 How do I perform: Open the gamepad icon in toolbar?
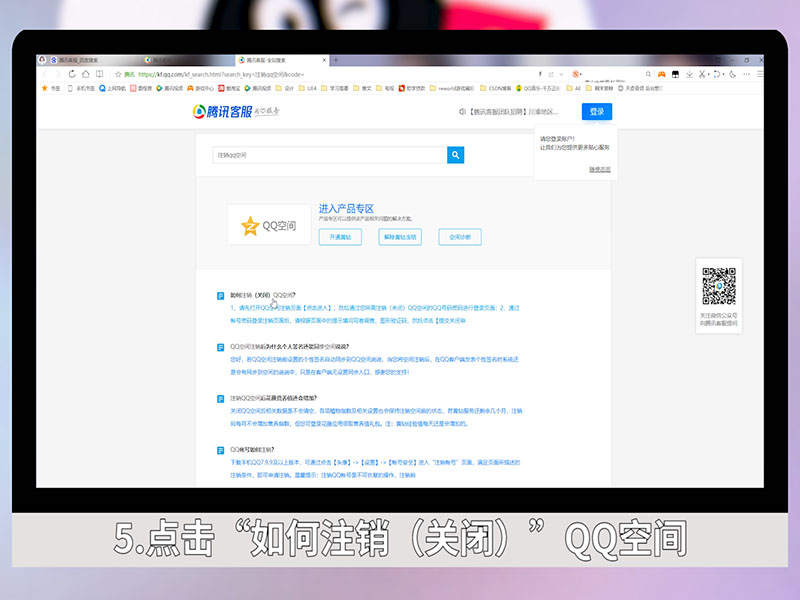(662, 74)
